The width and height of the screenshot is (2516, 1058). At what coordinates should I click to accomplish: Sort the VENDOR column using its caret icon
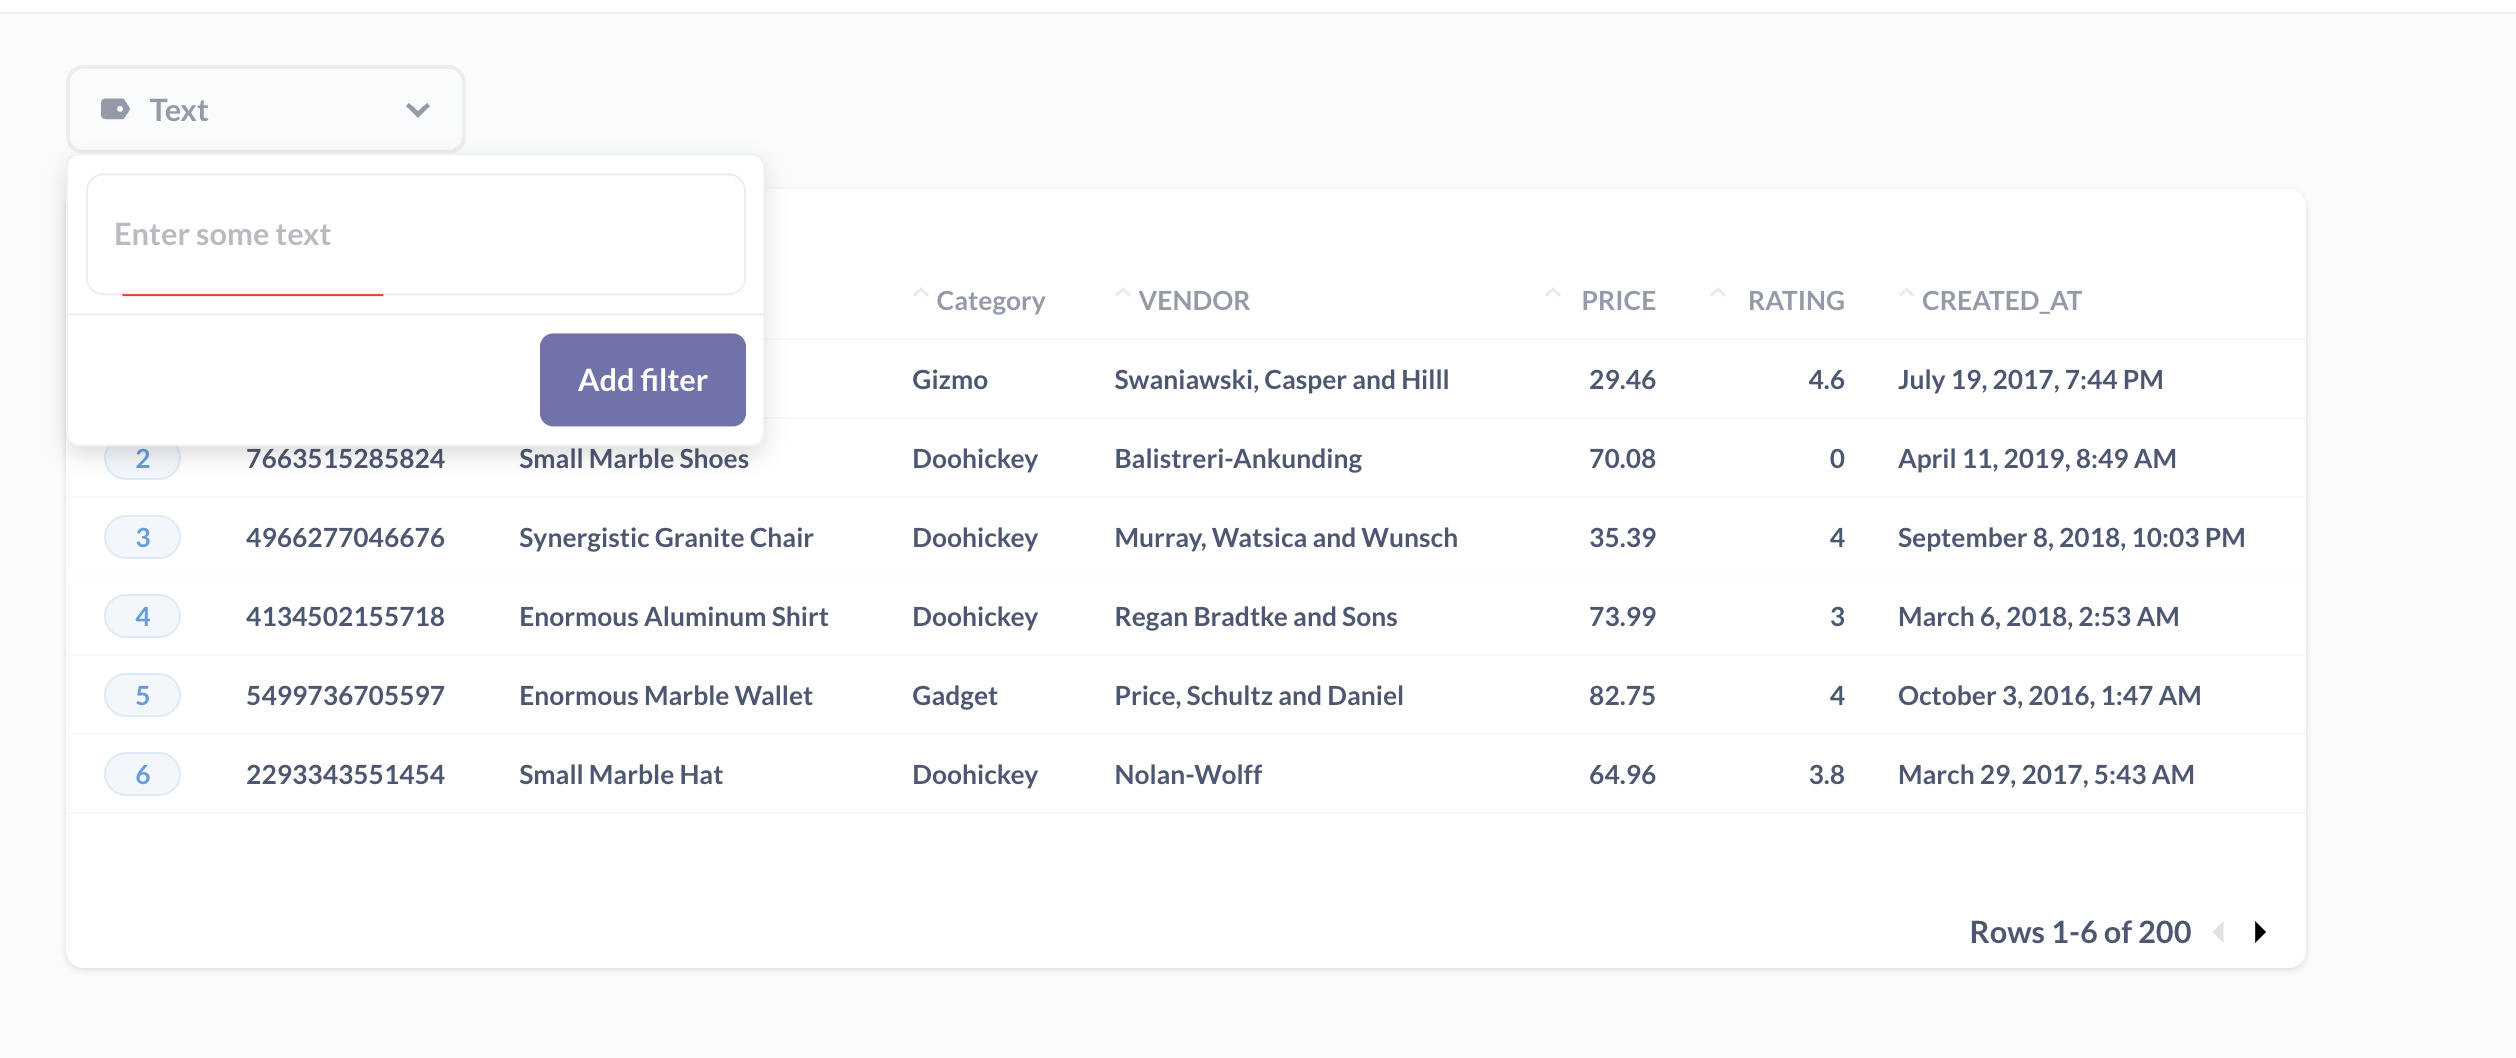pos(1122,295)
